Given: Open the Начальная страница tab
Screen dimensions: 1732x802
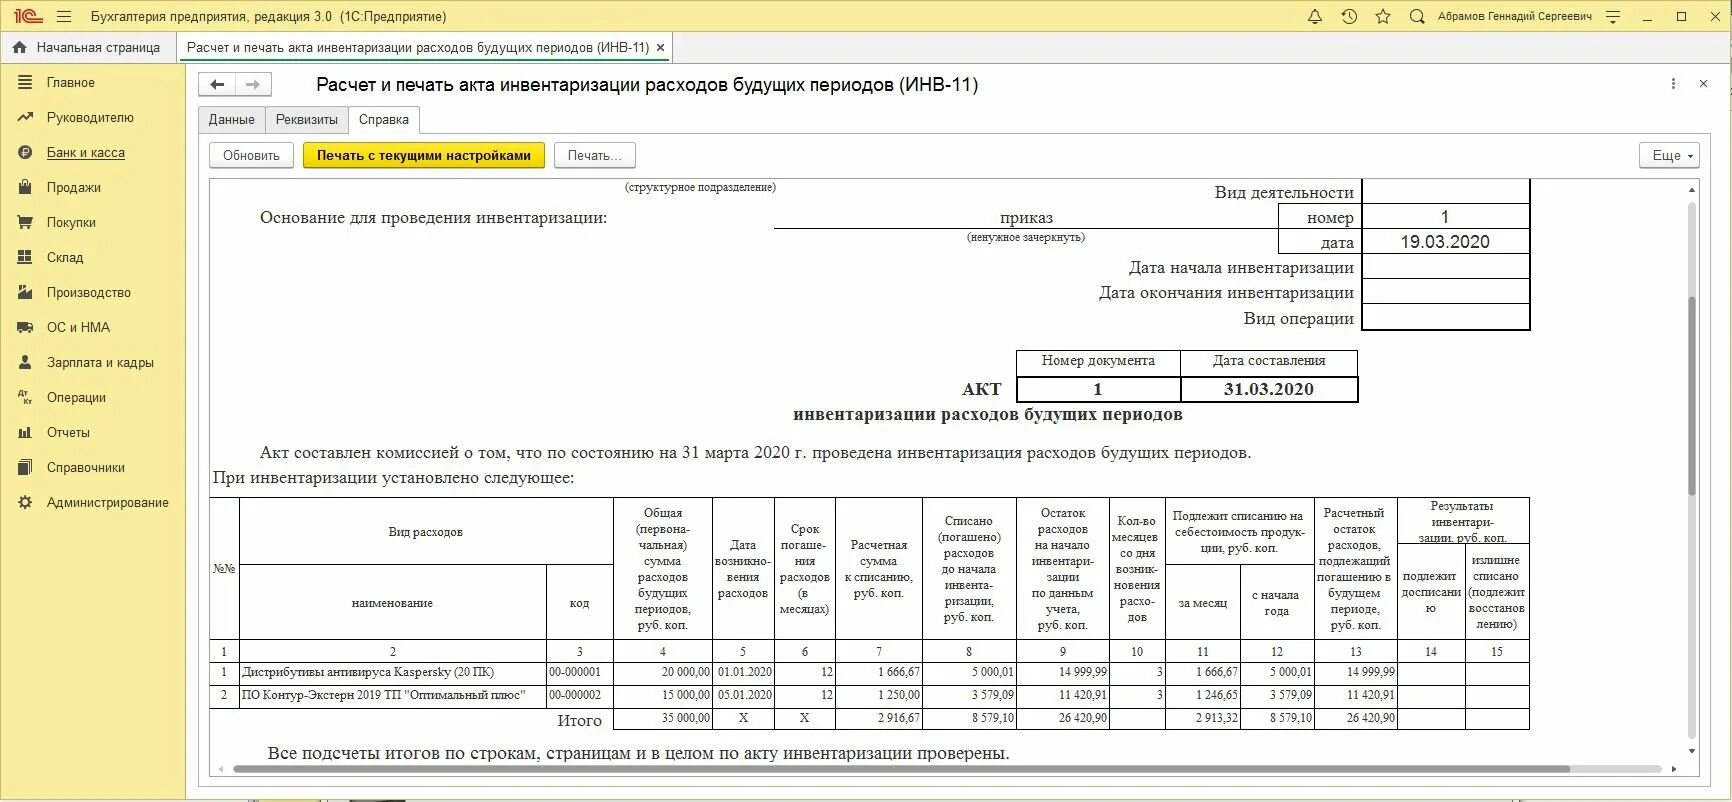Looking at the screenshot, I should click(x=88, y=47).
